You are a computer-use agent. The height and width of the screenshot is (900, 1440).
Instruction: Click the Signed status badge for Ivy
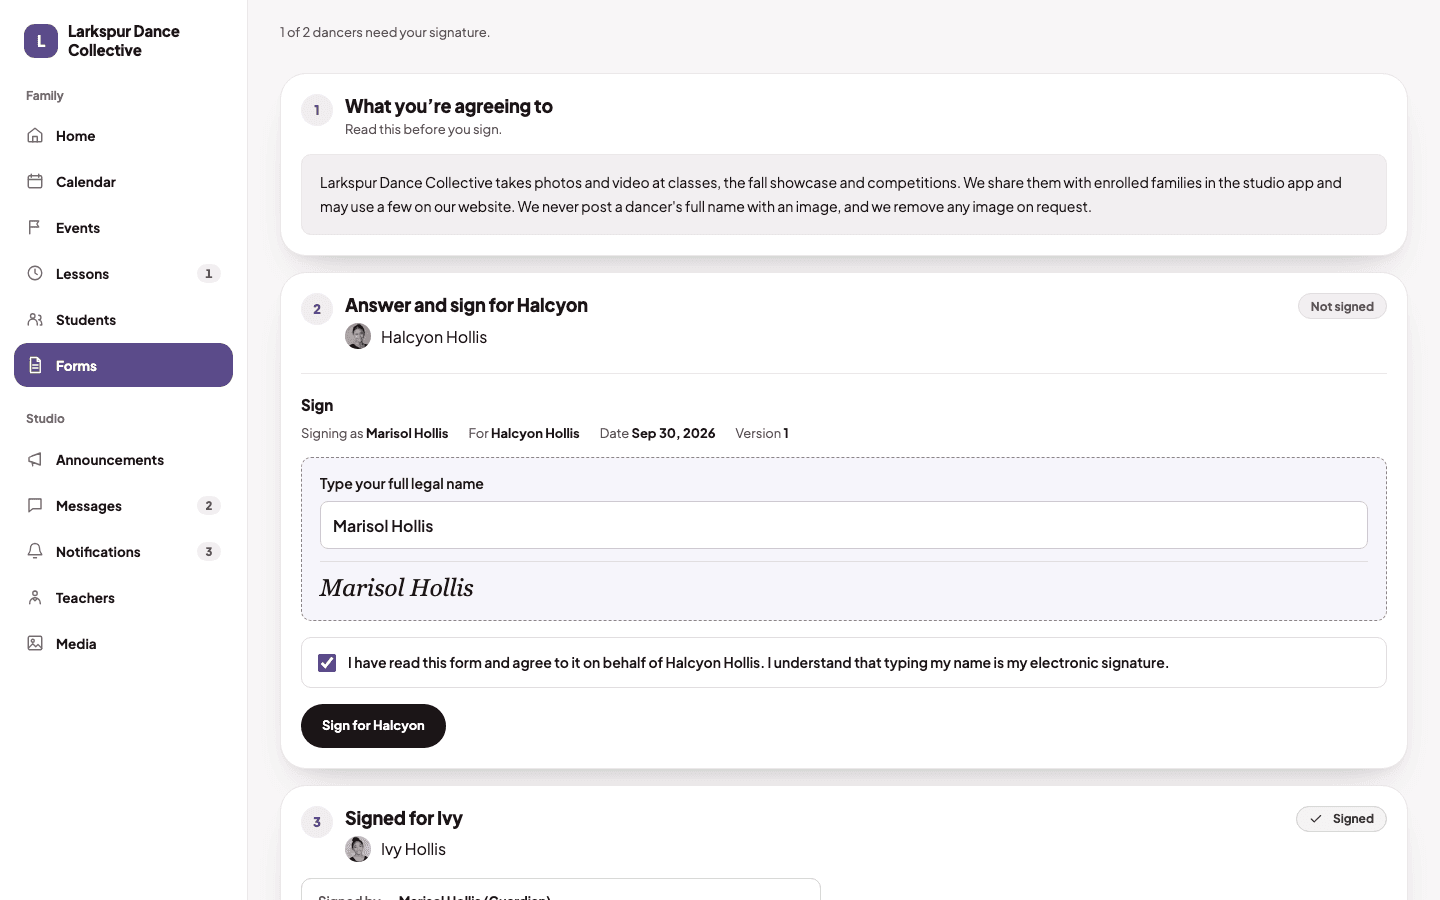[x=1341, y=819]
